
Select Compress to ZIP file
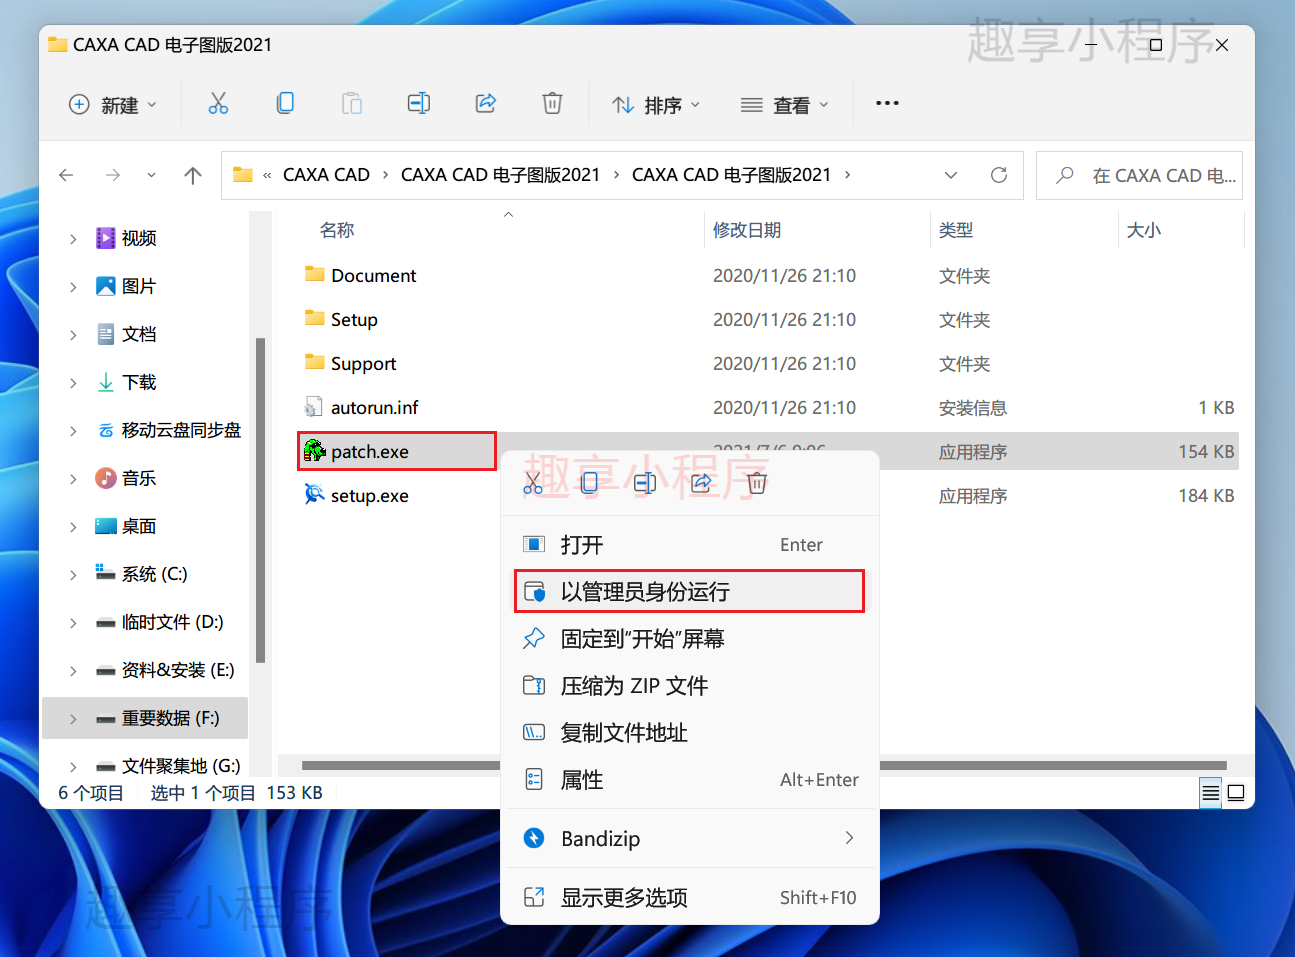(690, 685)
